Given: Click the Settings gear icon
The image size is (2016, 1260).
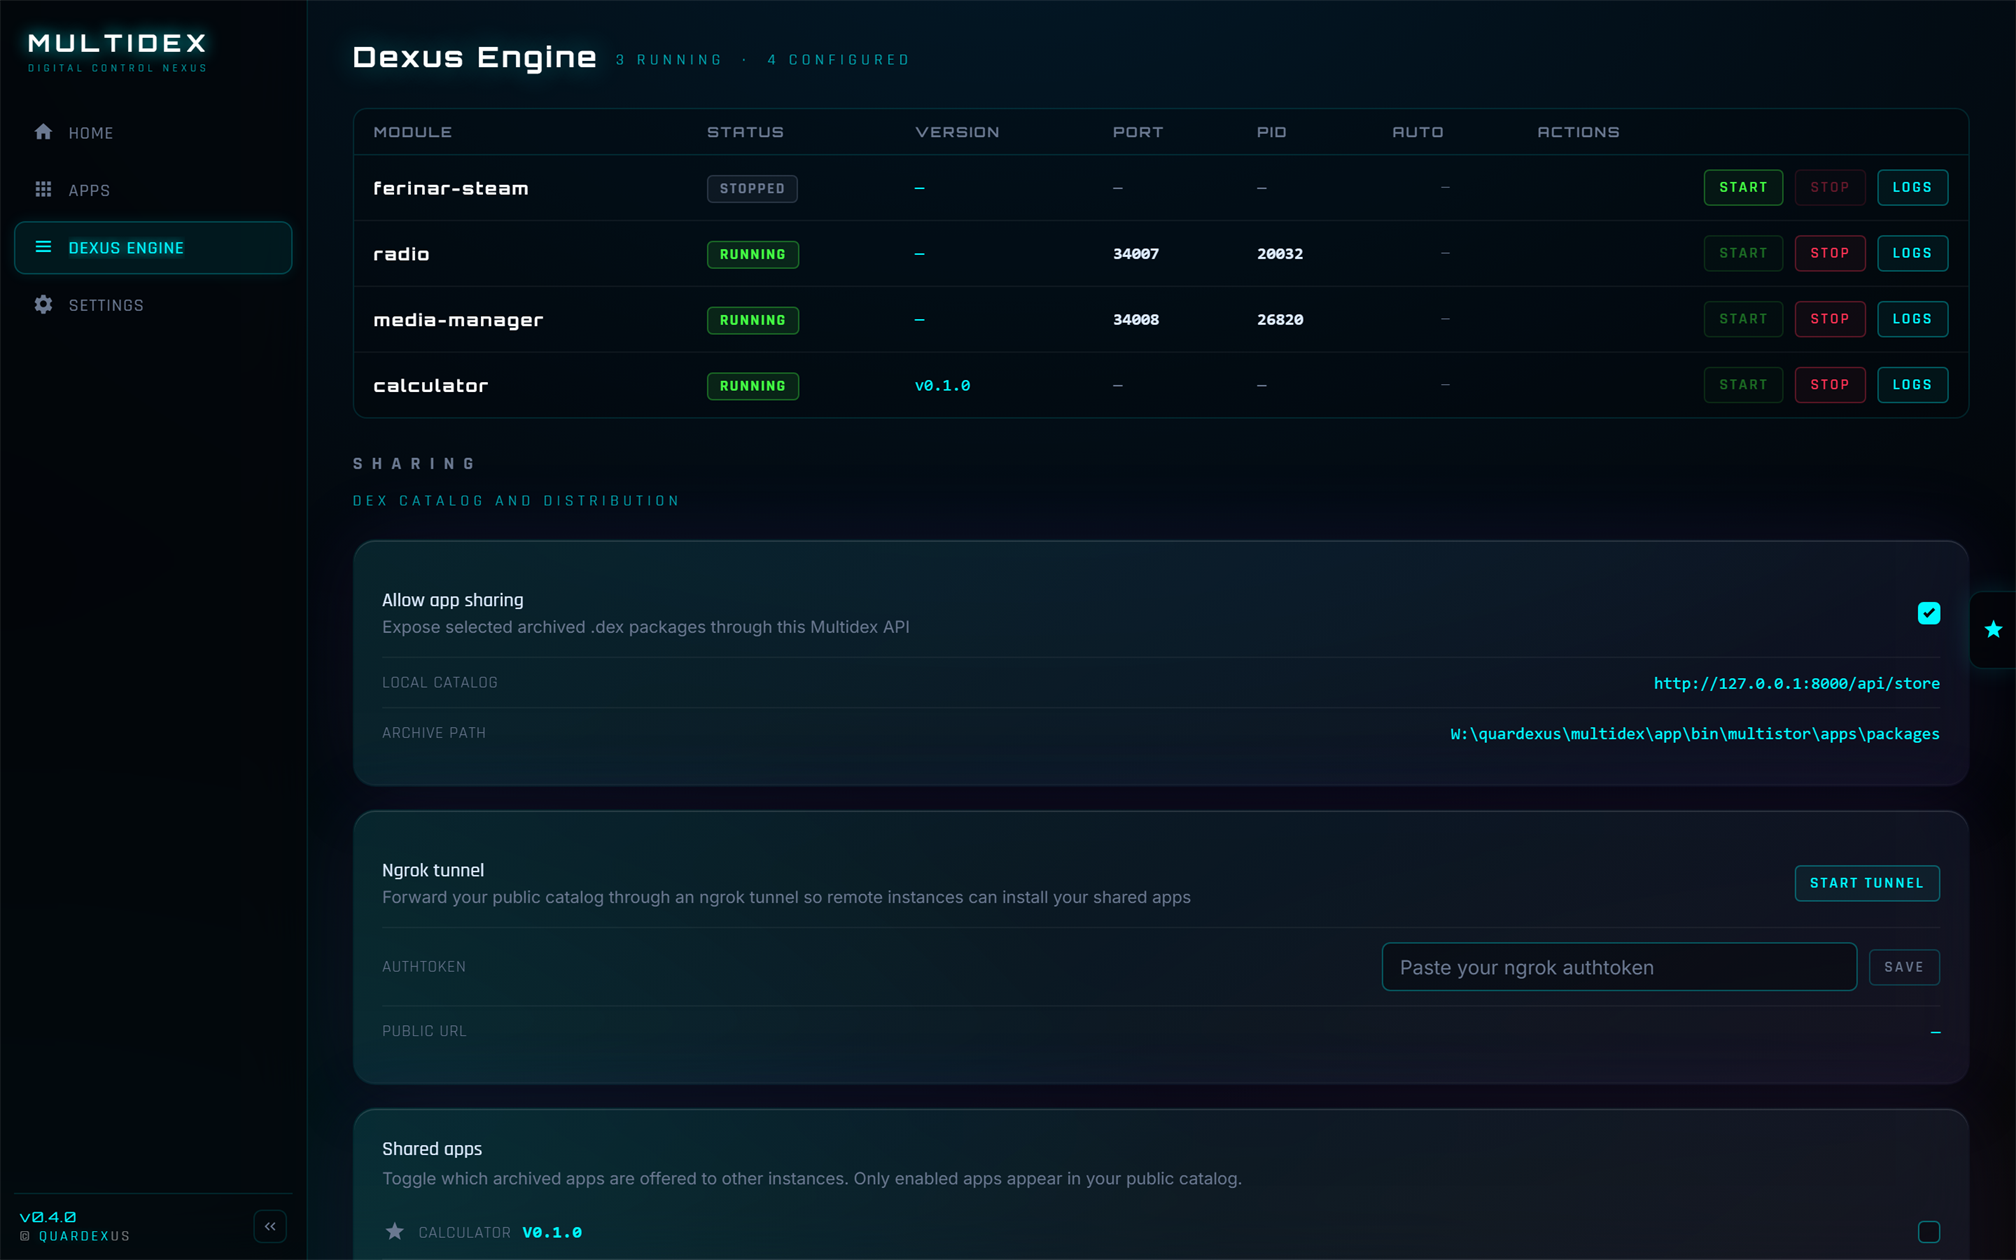Looking at the screenshot, I should 43,305.
